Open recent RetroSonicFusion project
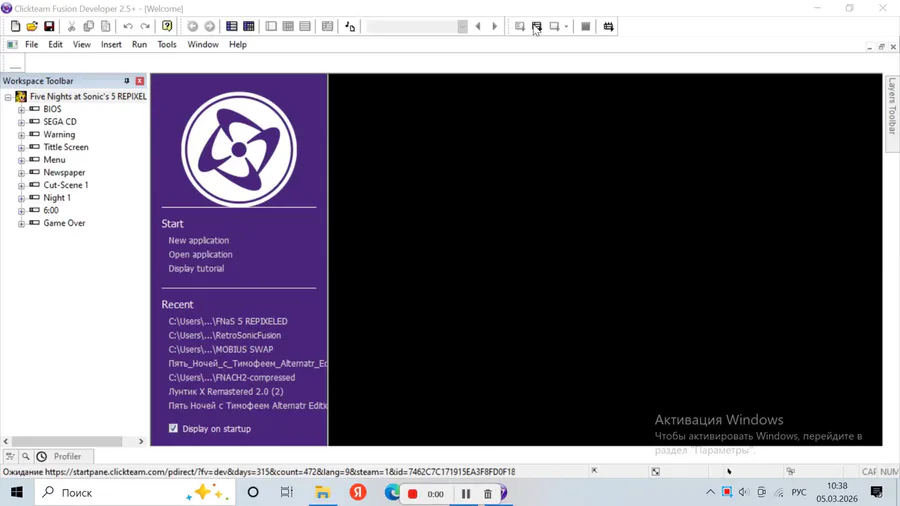Image resolution: width=900 pixels, height=506 pixels. [x=224, y=335]
